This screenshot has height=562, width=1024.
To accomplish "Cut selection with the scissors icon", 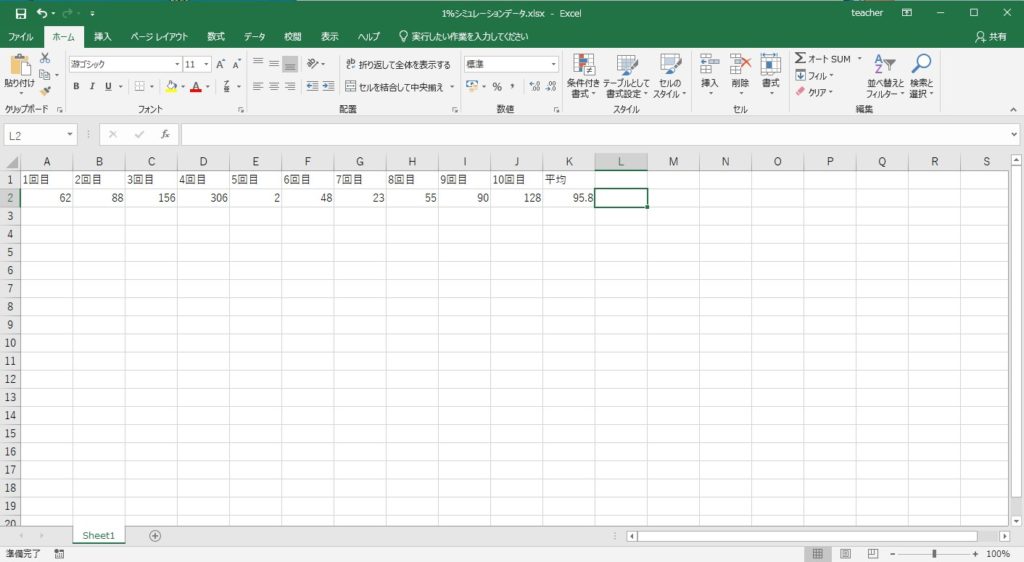I will pos(45,59).
